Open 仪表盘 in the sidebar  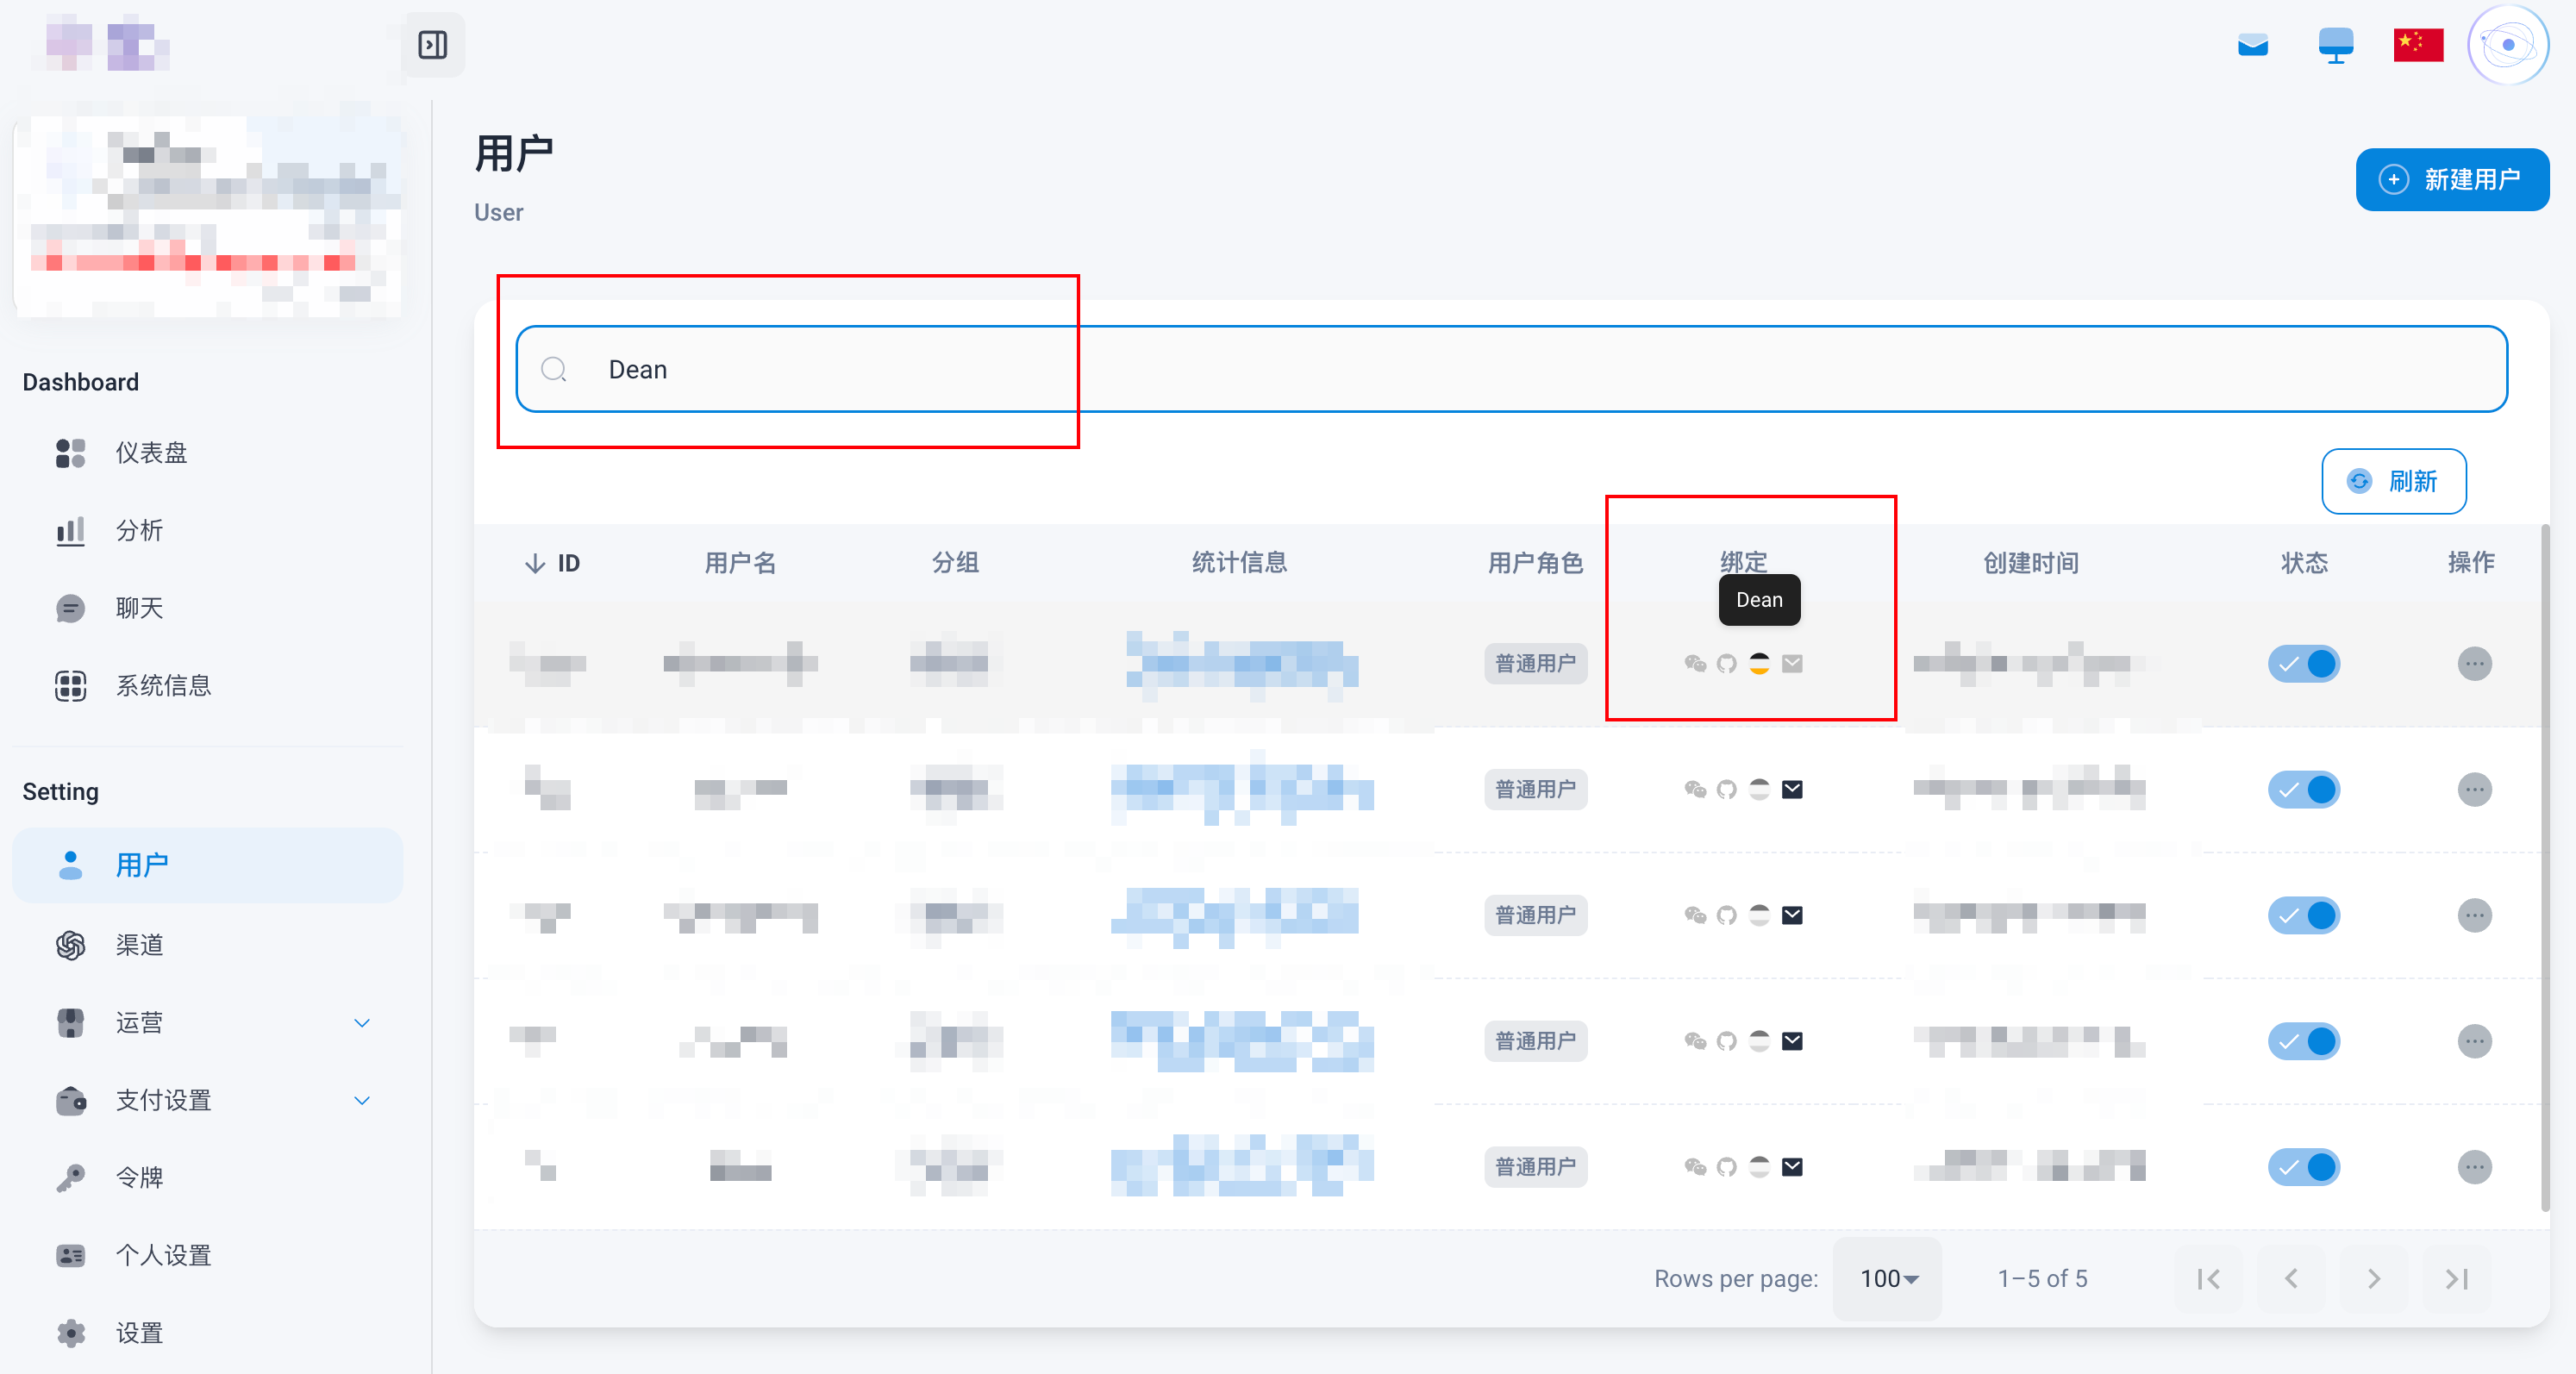(x=208, y=452)
